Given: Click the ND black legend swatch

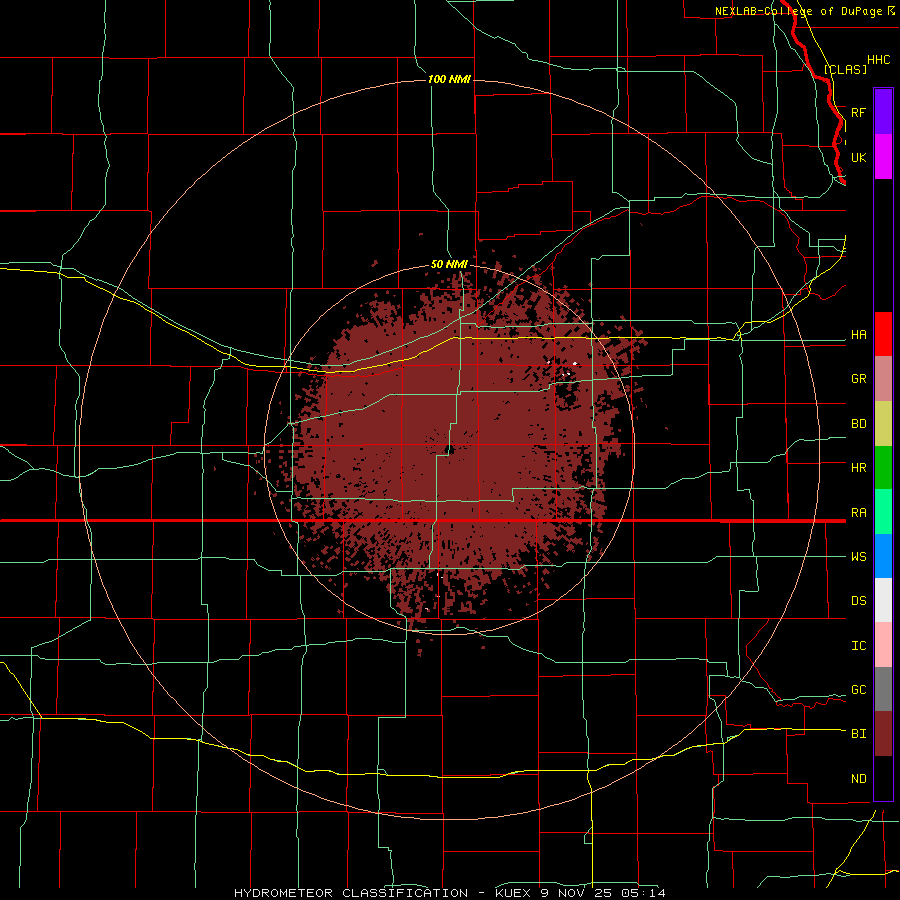Looking at the screenshot, I should tap(883, 778).
